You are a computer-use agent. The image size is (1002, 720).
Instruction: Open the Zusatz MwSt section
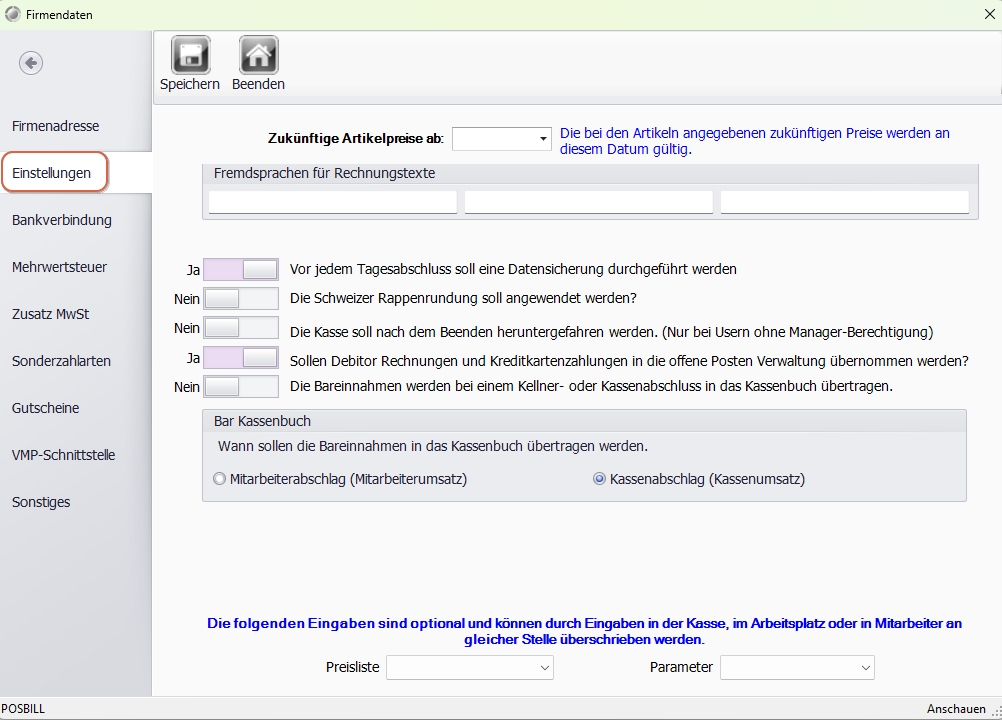[x=50, y=314]
